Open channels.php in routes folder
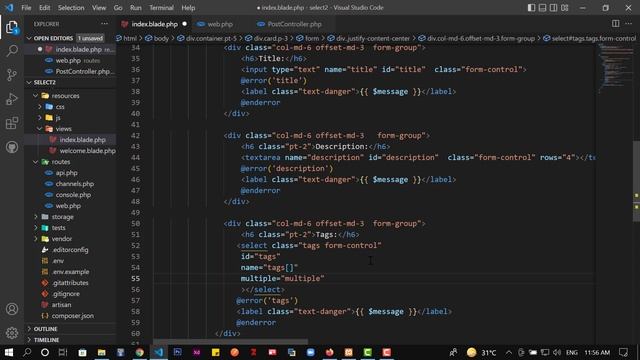This screenshot has height=360, width=640. 75,184
